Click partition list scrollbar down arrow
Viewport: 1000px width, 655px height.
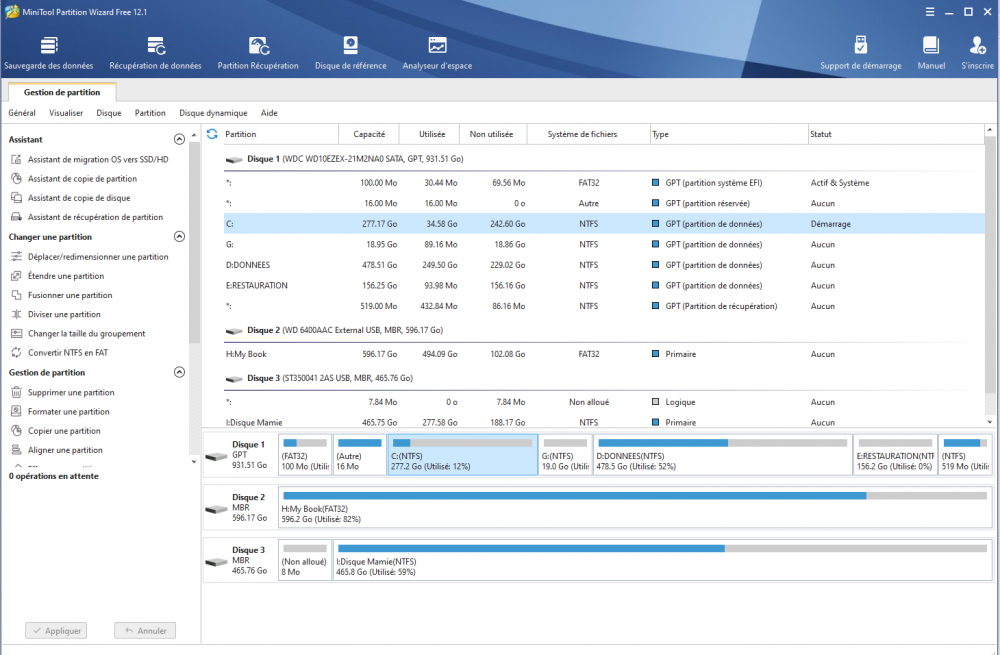click(990, 422)
